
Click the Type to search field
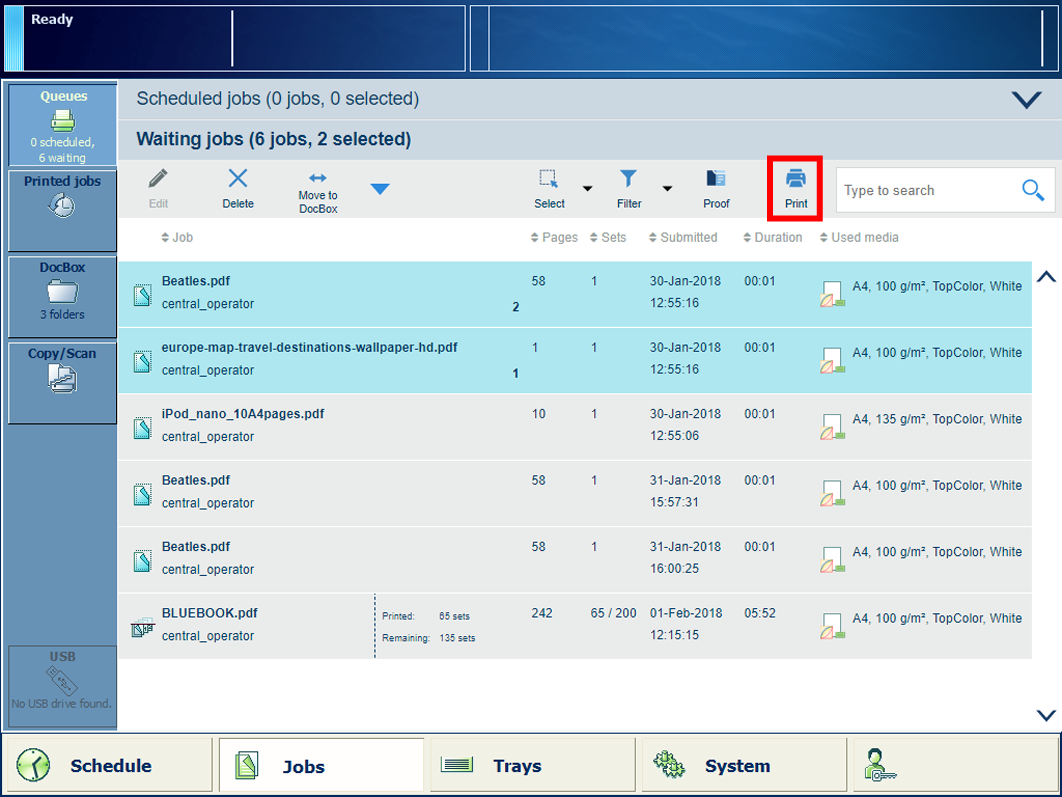[x=925, y=190]
